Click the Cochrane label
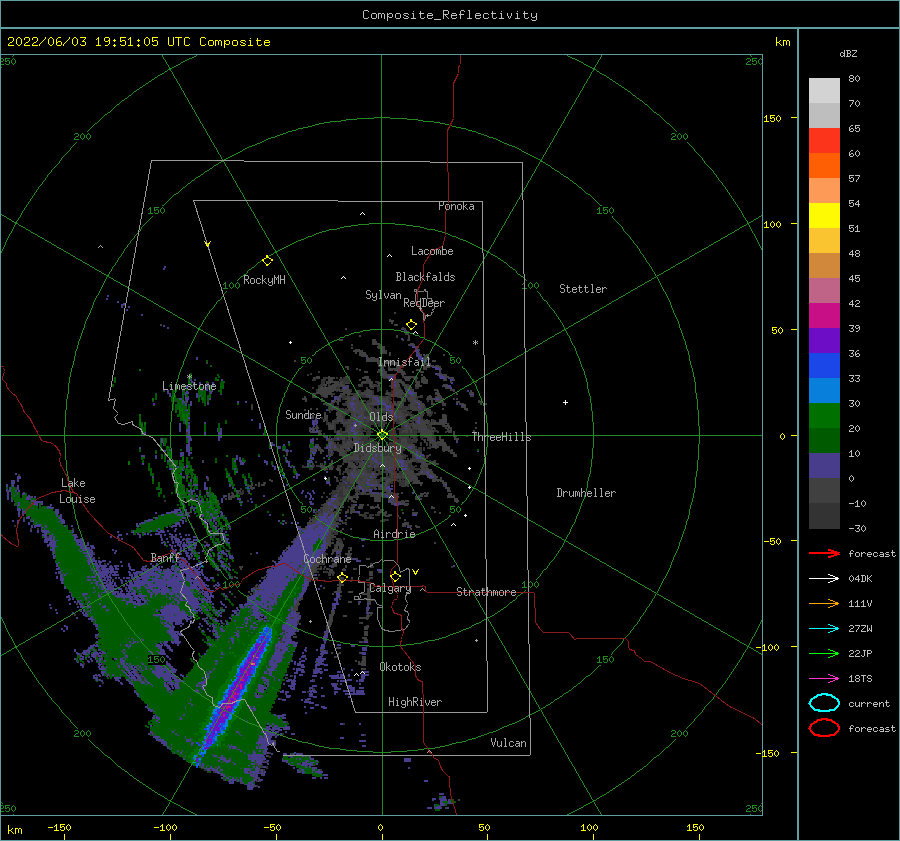The height and width of the screenshot is (841, 900). pos(327,559)
